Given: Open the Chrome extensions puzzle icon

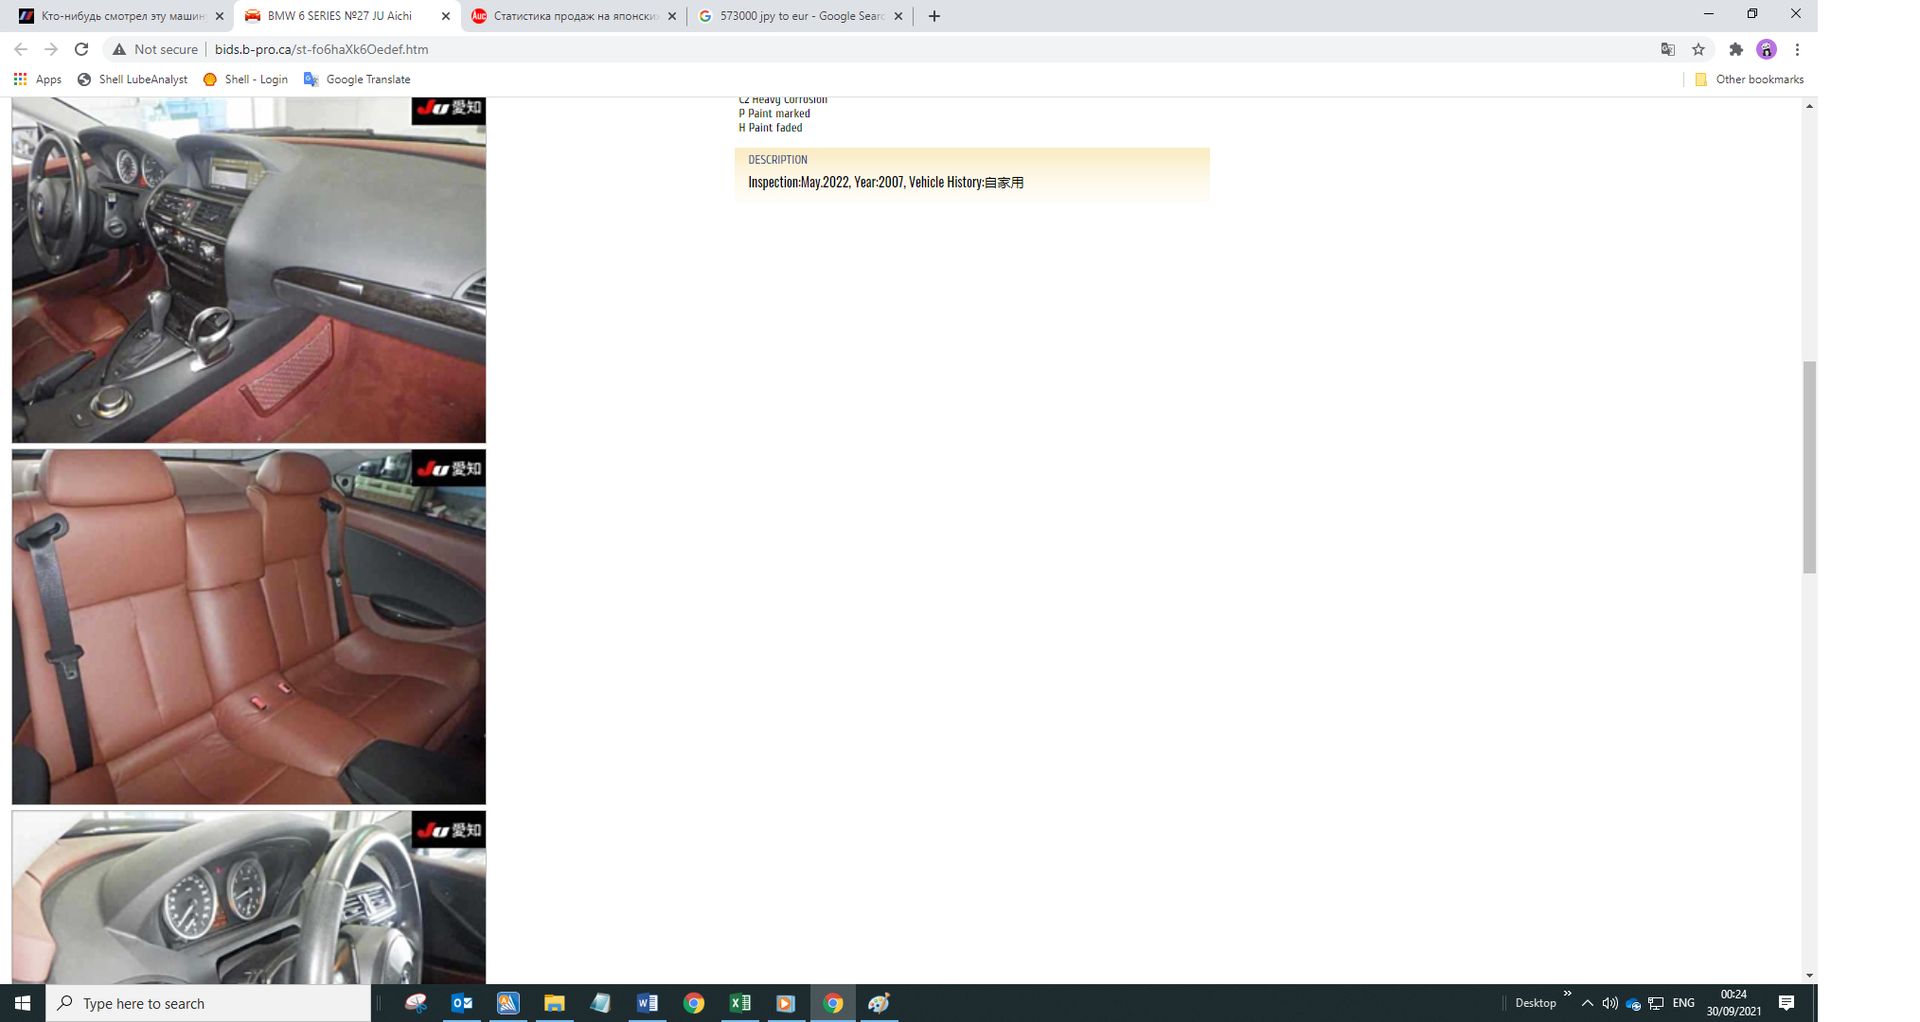Looking at the screenshot, I should (x=1736, y=49).
